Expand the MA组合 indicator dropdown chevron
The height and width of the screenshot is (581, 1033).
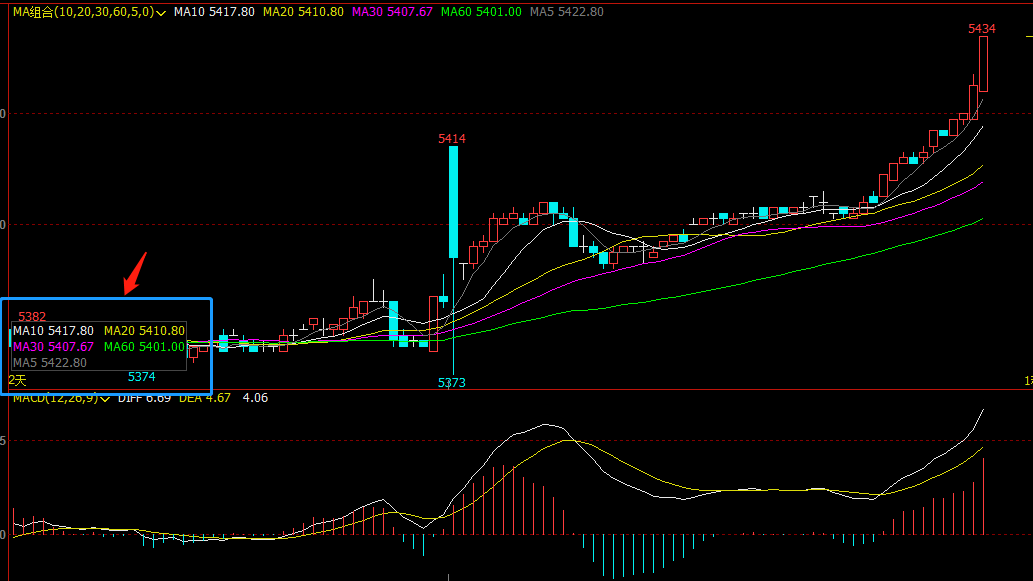[161, 13]
